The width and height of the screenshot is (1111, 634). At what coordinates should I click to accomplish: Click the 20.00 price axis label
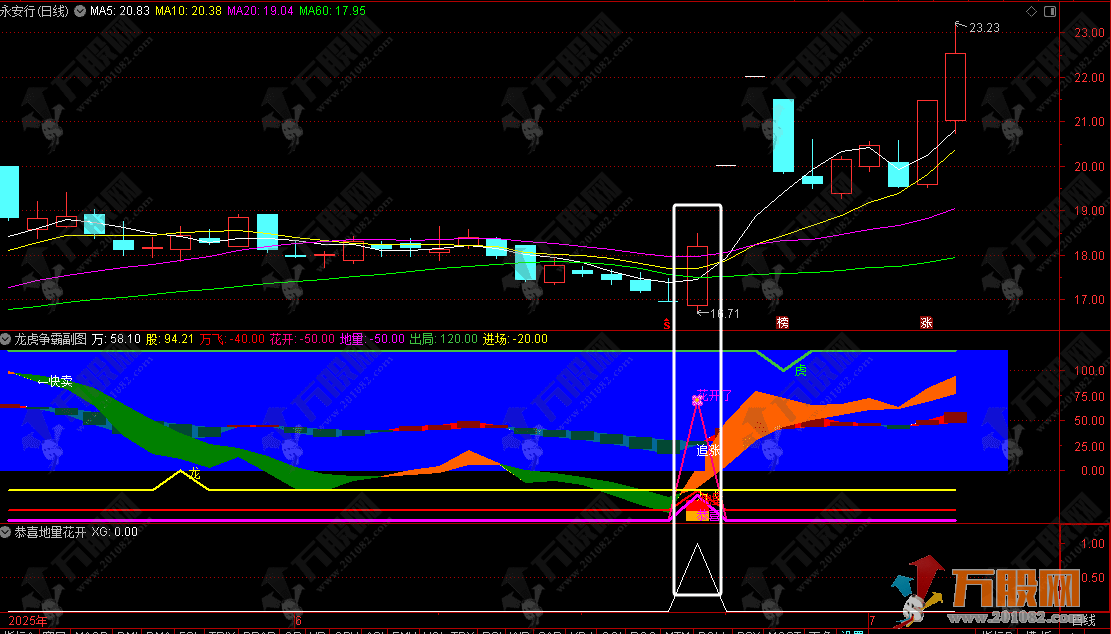[x=1089, y=166]
